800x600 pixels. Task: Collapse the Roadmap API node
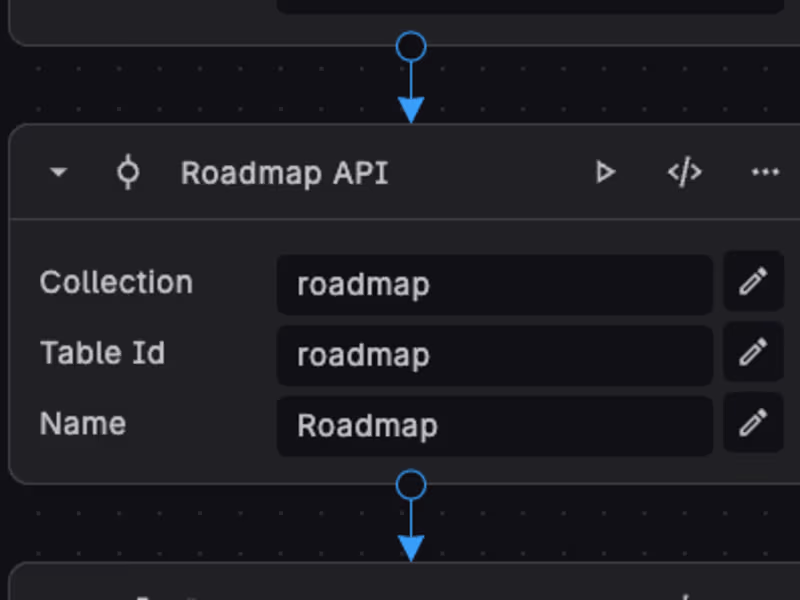pos(59,173)
